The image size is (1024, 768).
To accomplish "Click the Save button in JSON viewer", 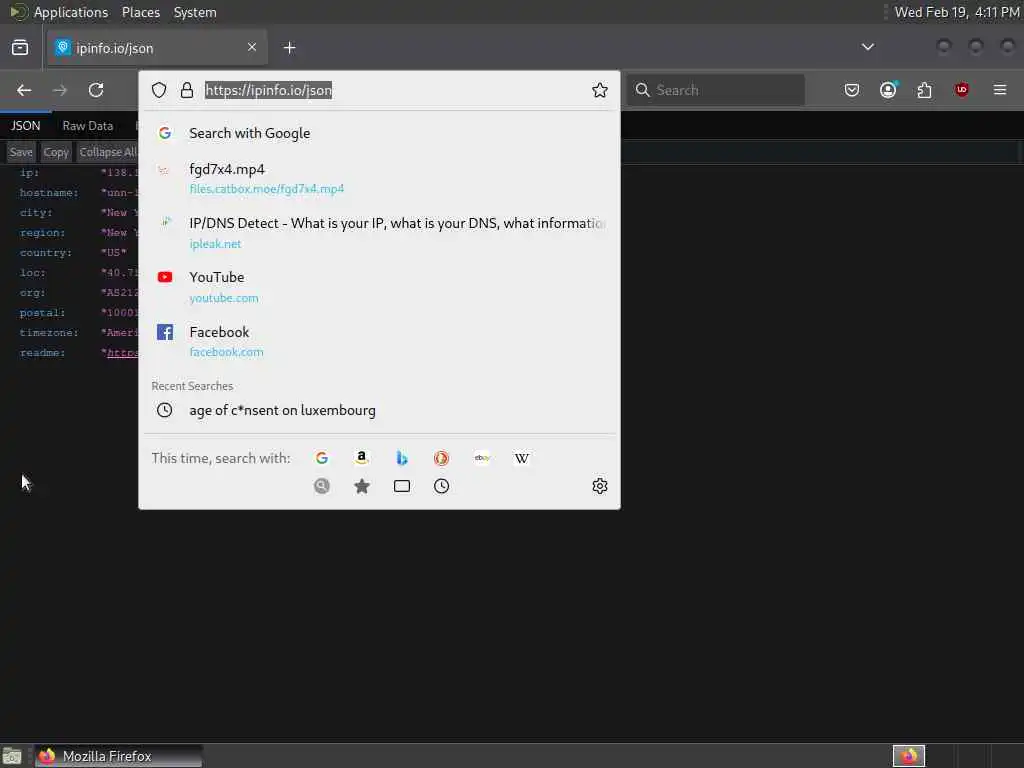I will click(x=21, y=152).
